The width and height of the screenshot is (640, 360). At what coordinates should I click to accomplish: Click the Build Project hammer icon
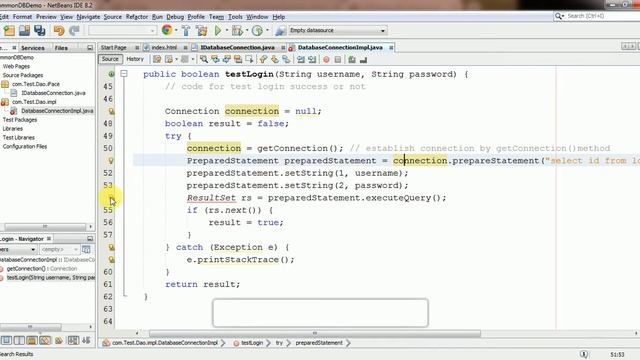[x=186, y=31]
